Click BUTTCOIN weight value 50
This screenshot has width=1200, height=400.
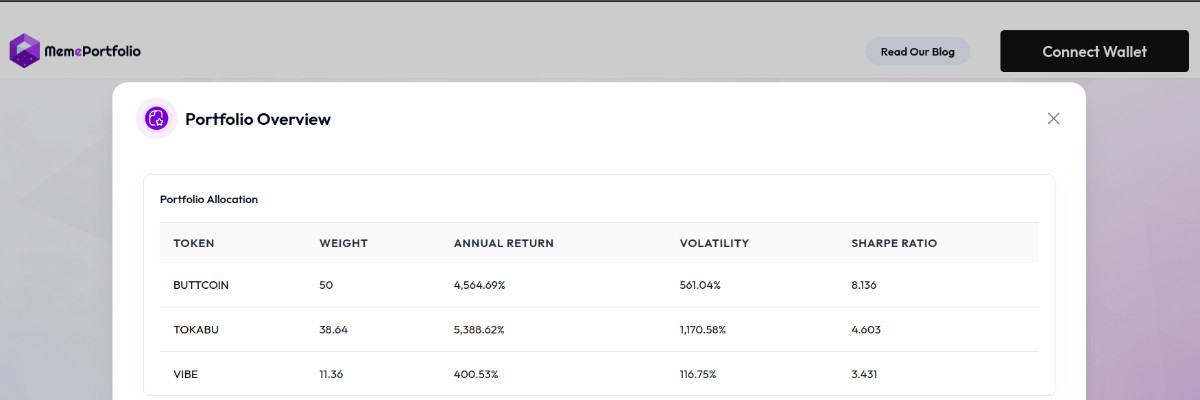326,285
